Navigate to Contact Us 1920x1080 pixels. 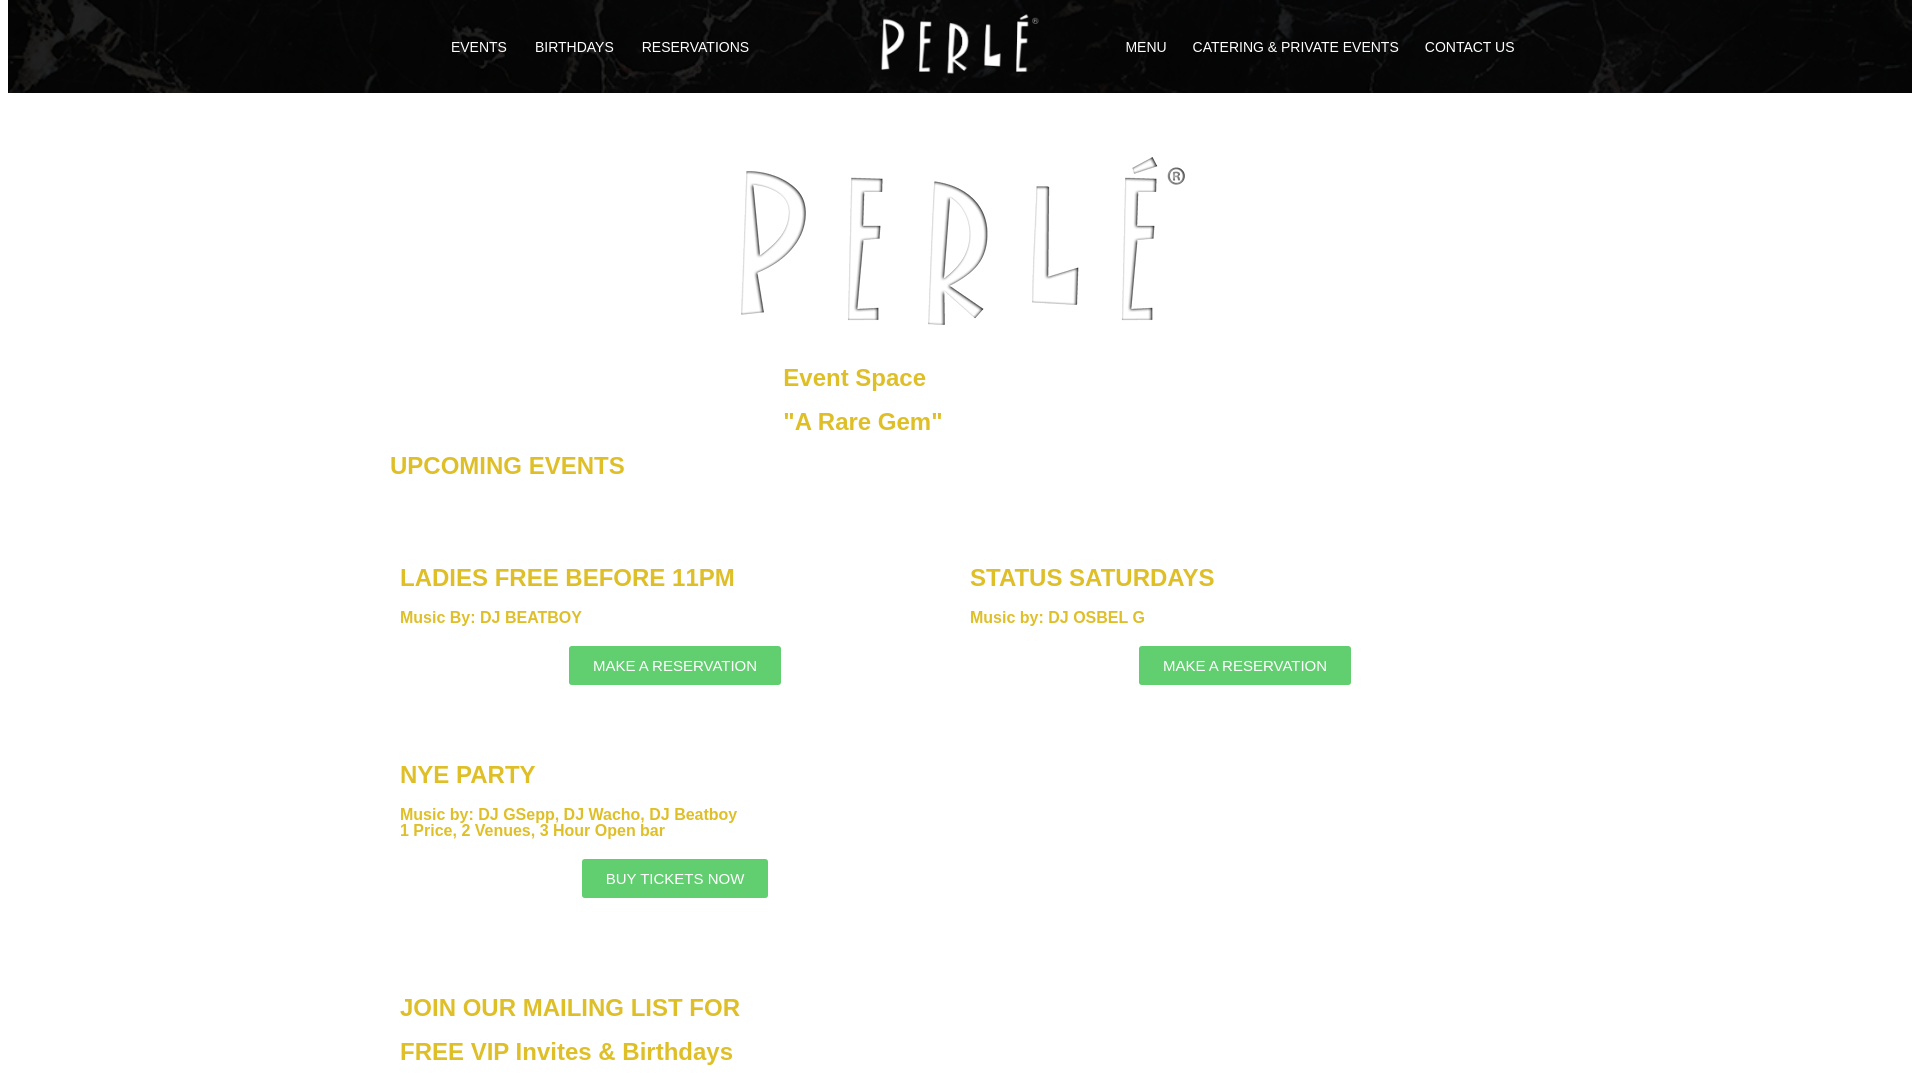(x=1469, y=47)
